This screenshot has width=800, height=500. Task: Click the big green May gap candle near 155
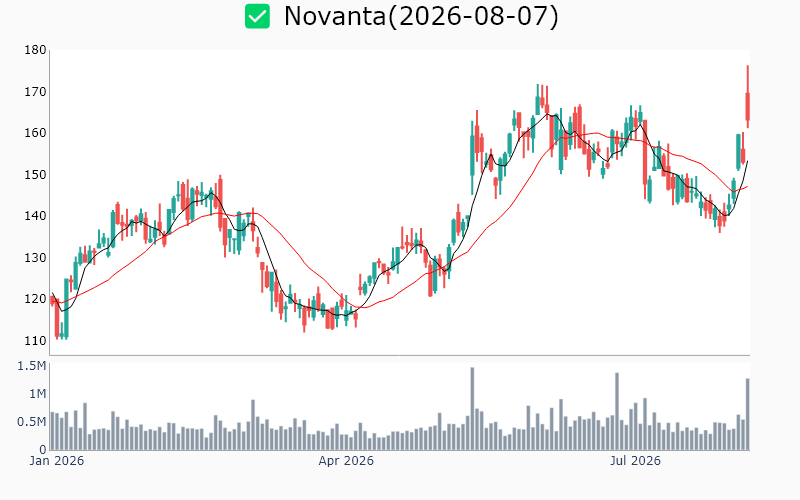[472, 155]
